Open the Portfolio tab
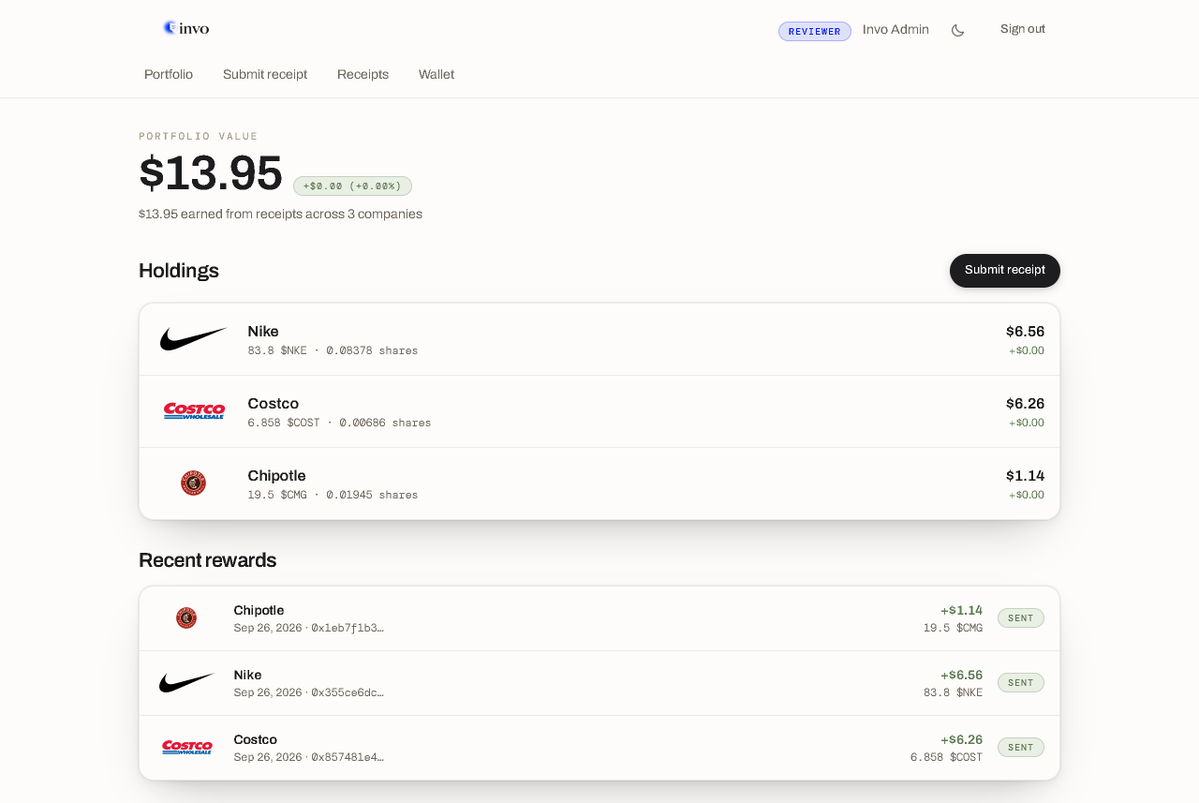Image resolution: width=1199 pixels, height=803 pixels. (x=168, y=74)
